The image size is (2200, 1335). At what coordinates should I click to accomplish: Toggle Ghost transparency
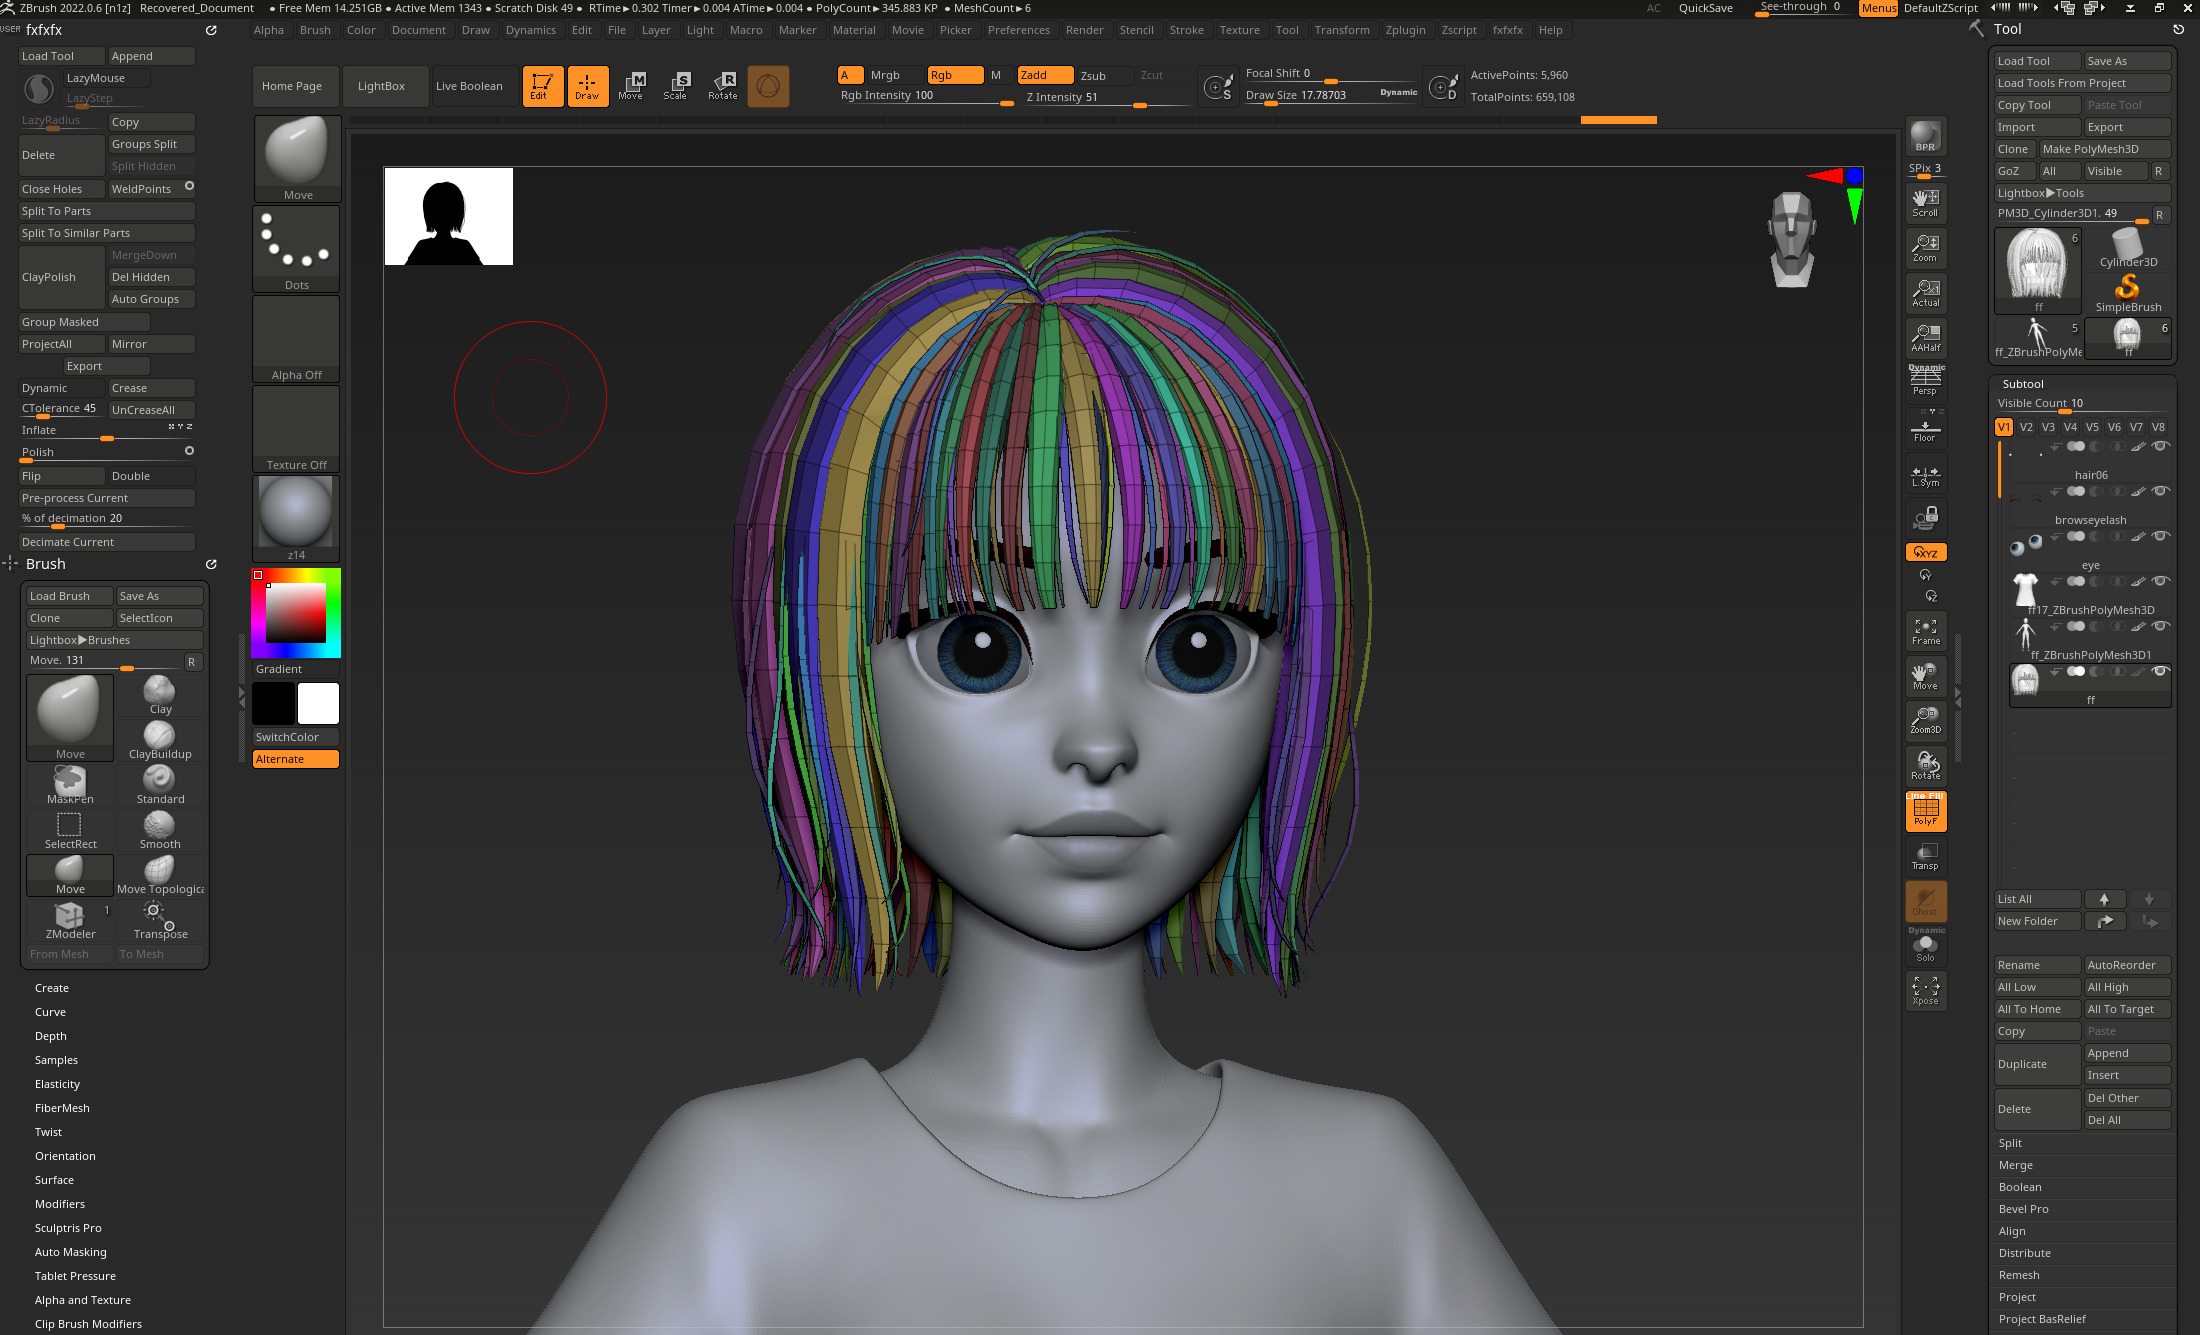point(1925,901)
